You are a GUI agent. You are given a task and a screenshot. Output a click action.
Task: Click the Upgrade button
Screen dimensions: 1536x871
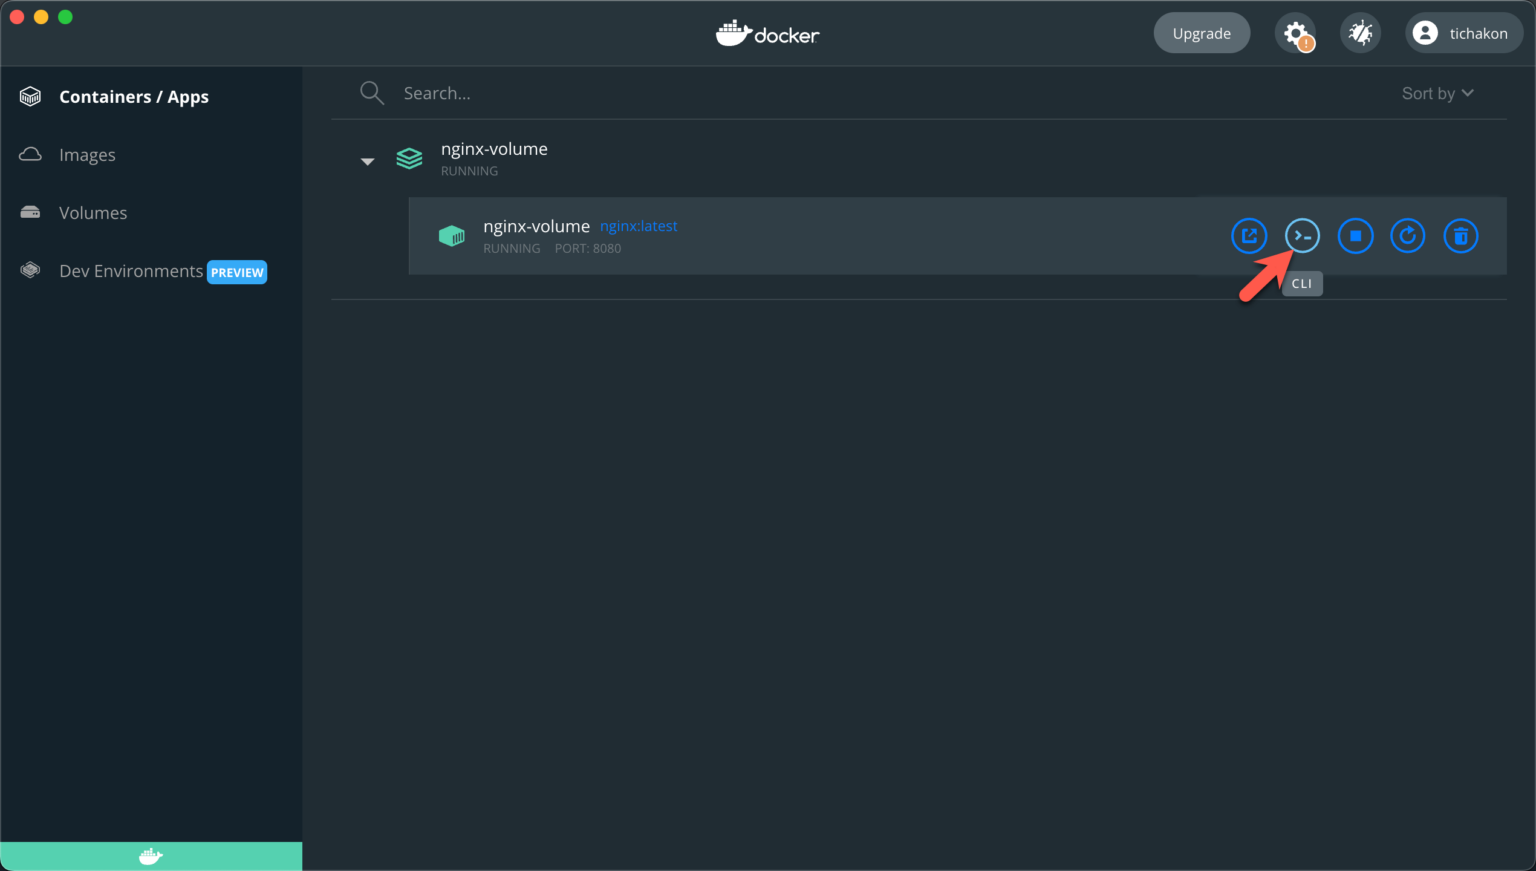tap(1202, 32)
